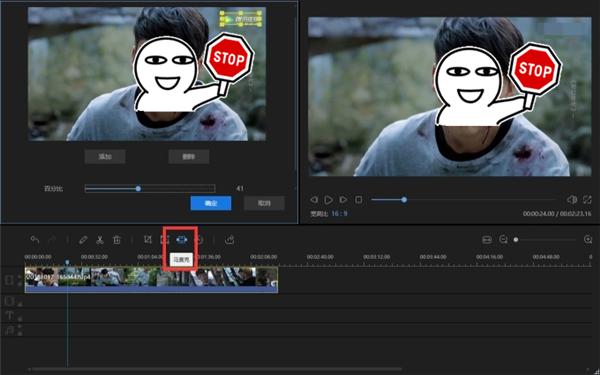
Task: Select the text track T icon
Action: tap(9, 316)
